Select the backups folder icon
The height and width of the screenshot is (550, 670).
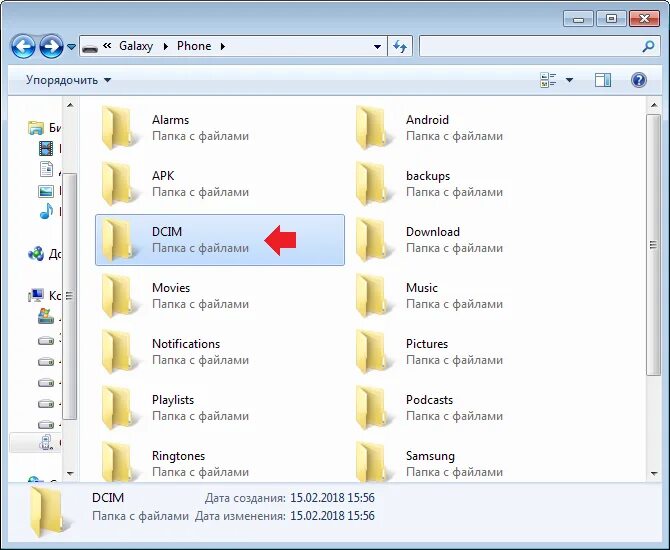pyautogui.click(x=374, y=184)
